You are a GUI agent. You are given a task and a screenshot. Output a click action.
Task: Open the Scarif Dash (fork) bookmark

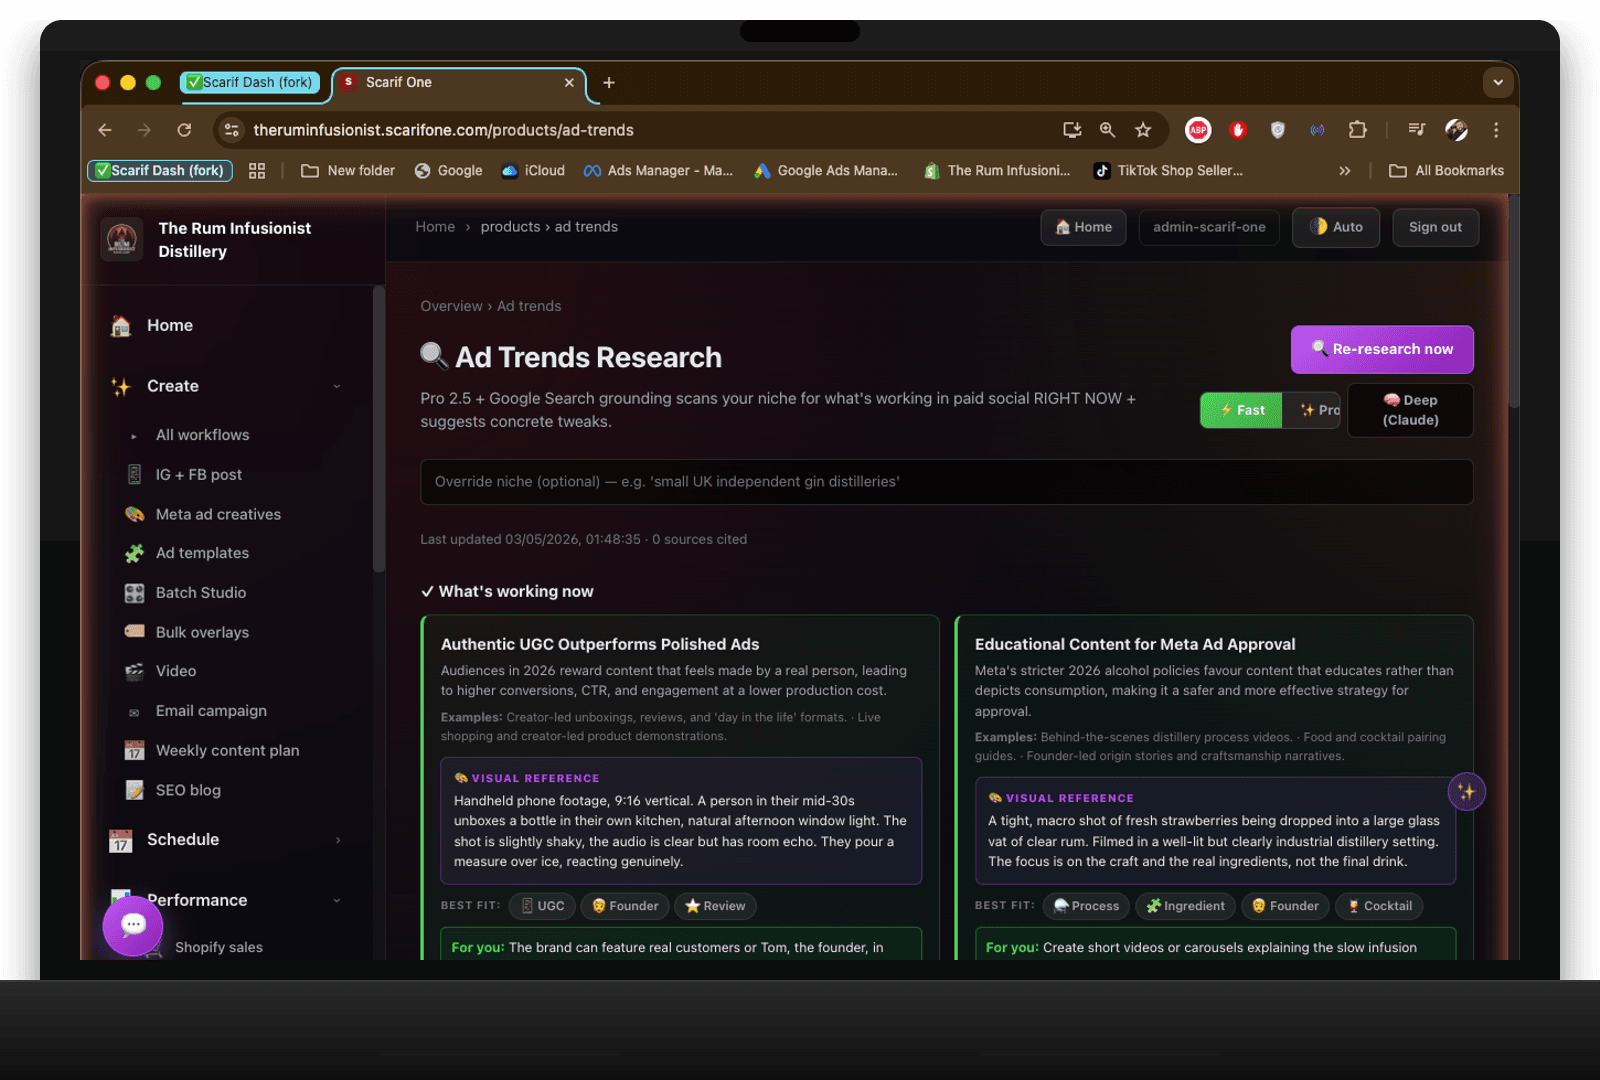coord(160,171)
